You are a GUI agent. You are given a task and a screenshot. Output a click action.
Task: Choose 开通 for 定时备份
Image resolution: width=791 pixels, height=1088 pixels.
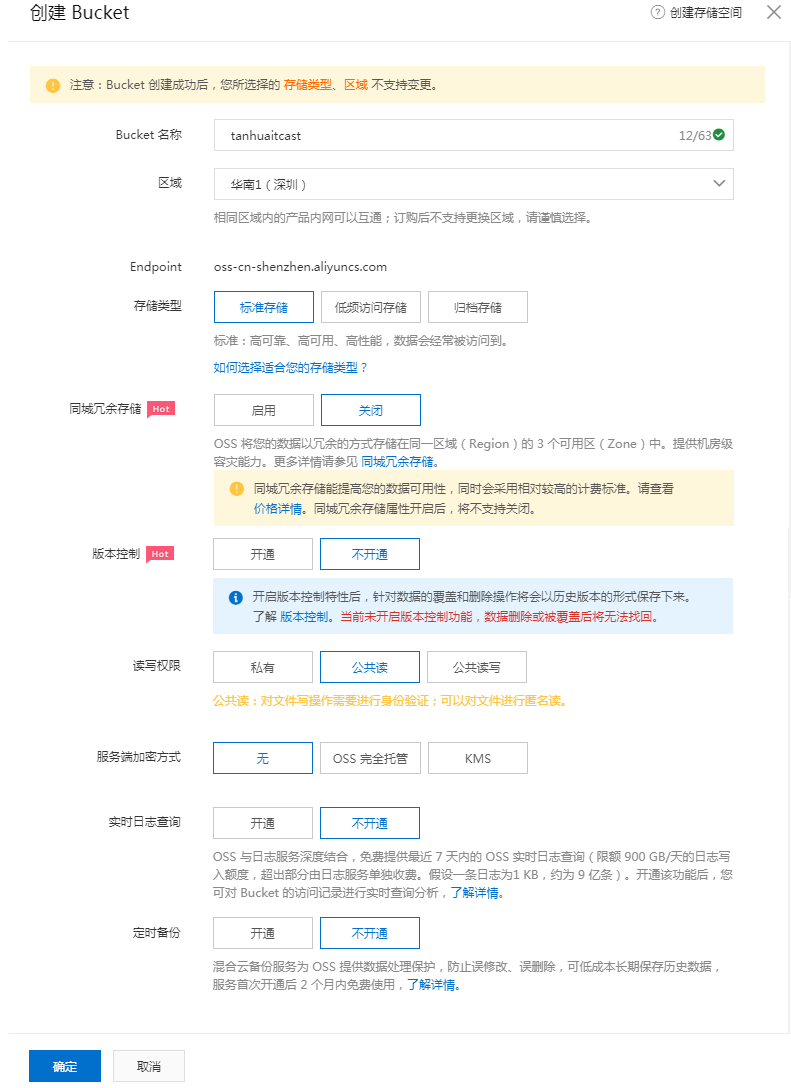point(263,933)
